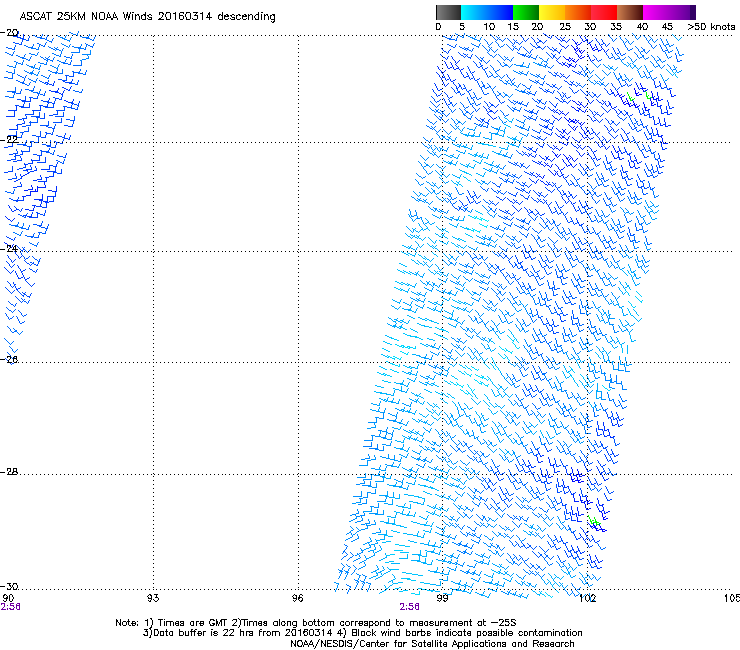This screenshot has height=650, width=740.
Task: Click the '>50 knots' legend label
Action: pos(711,27)
